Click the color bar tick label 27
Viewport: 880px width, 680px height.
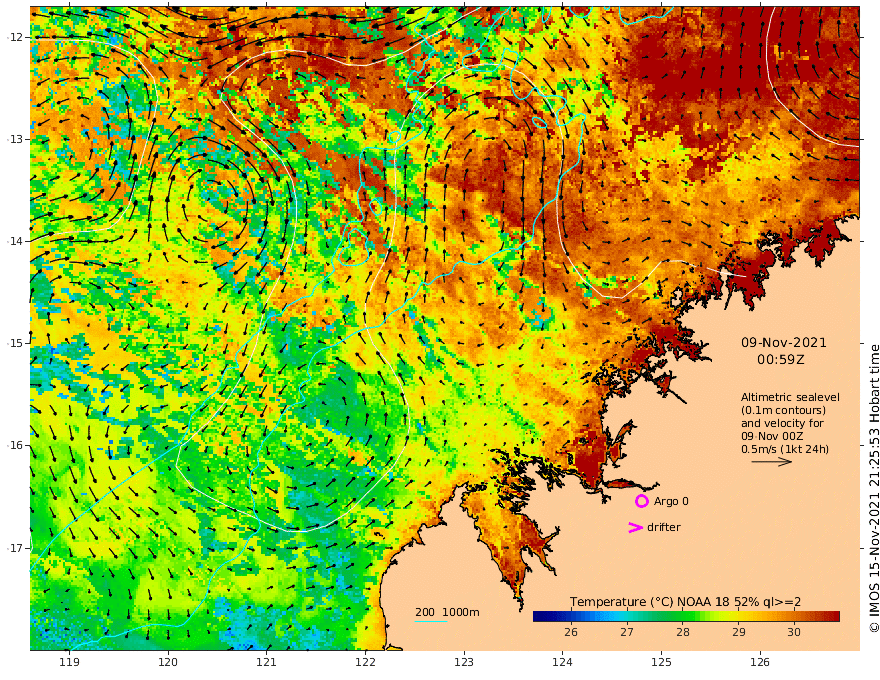[x=627, y=632]
